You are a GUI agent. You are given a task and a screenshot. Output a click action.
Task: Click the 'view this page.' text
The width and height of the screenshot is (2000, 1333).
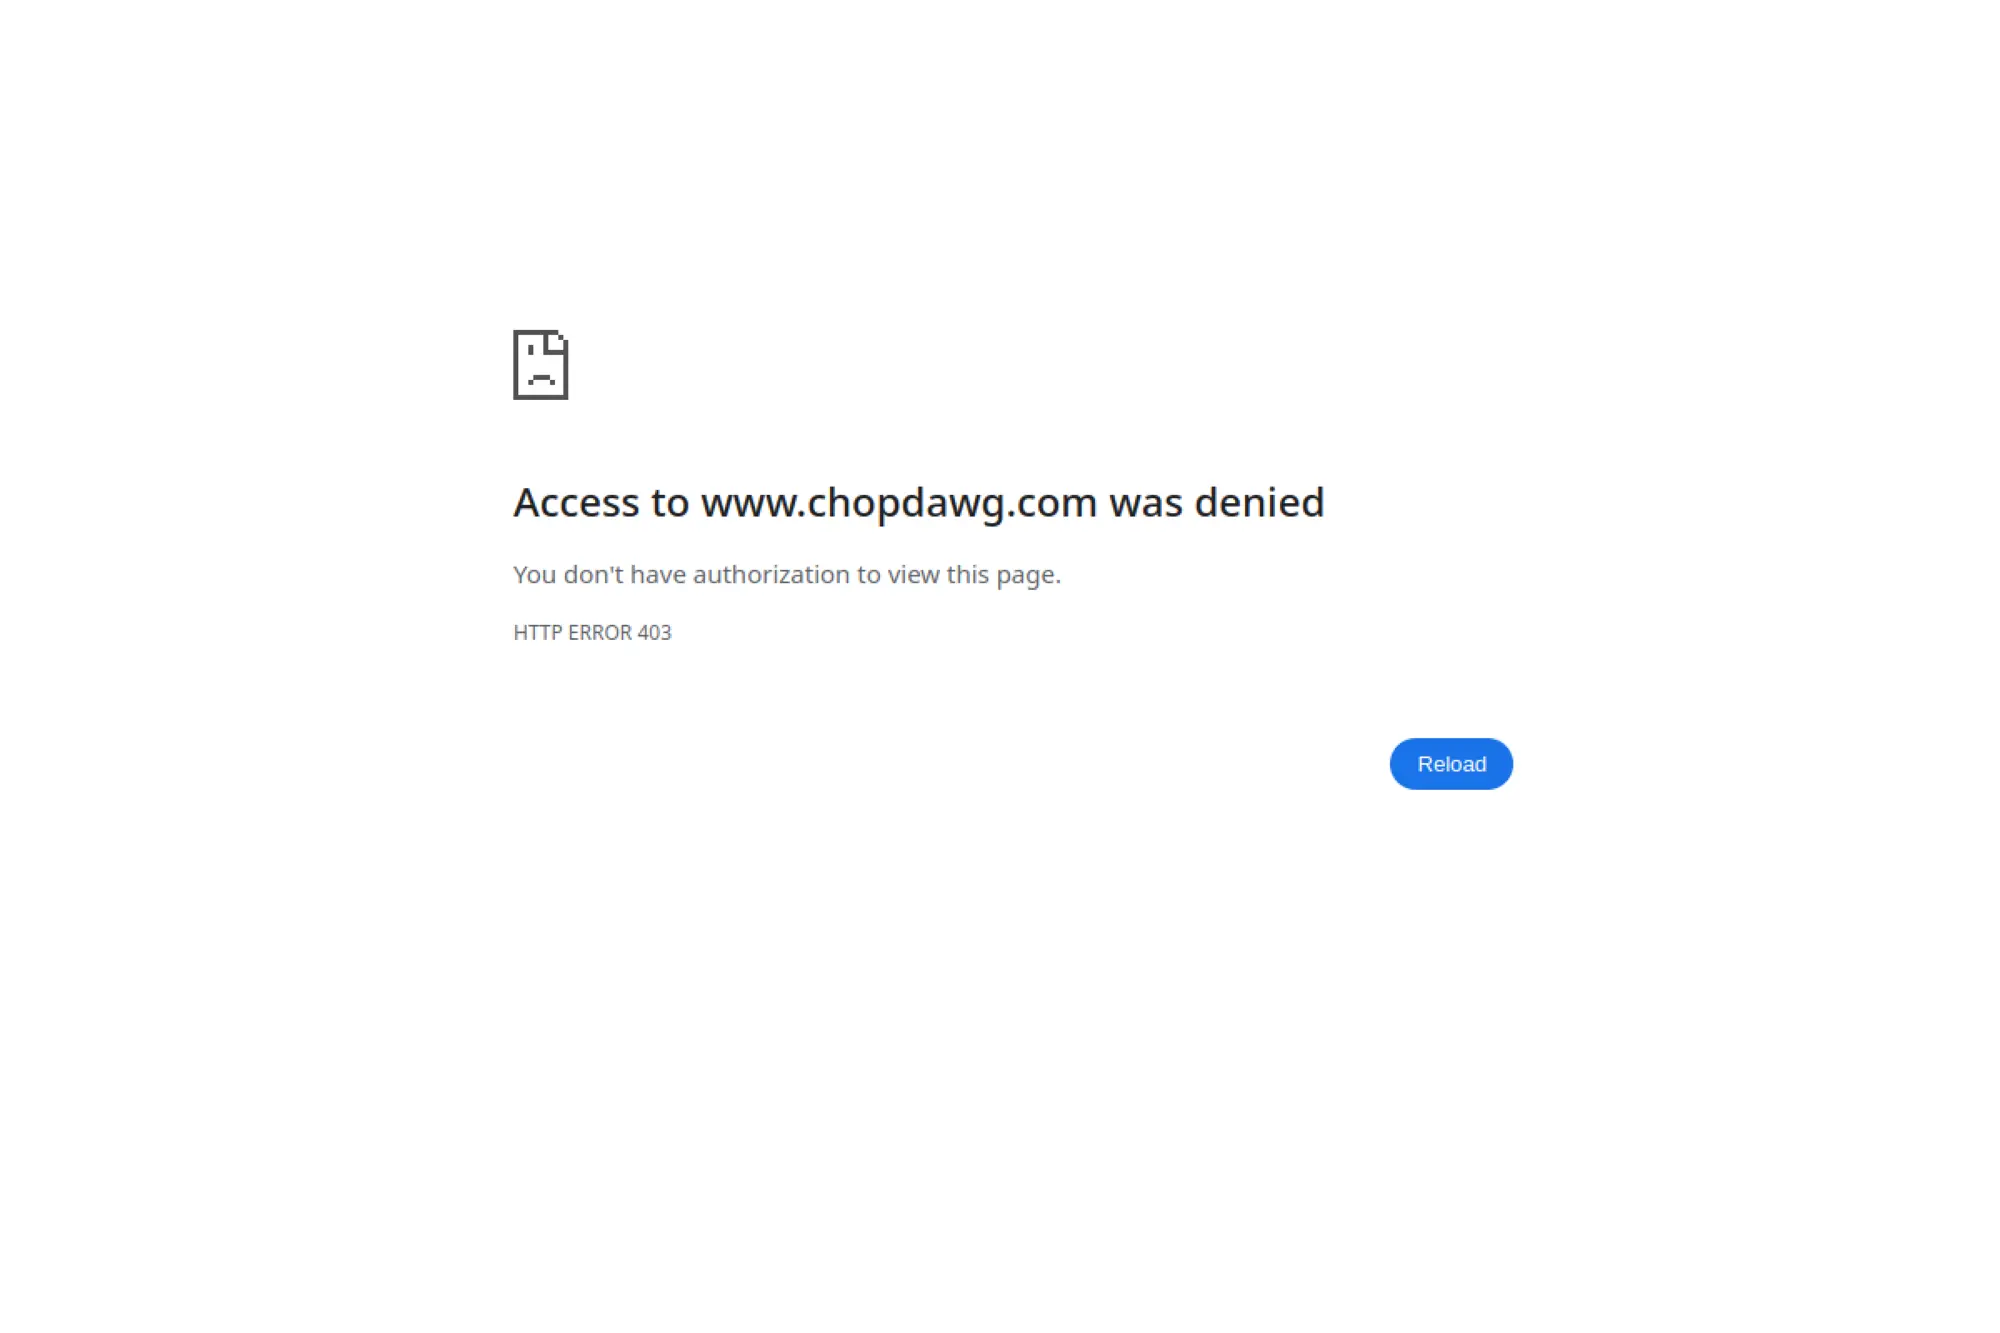pyautogui.click(x=974, y=576)
